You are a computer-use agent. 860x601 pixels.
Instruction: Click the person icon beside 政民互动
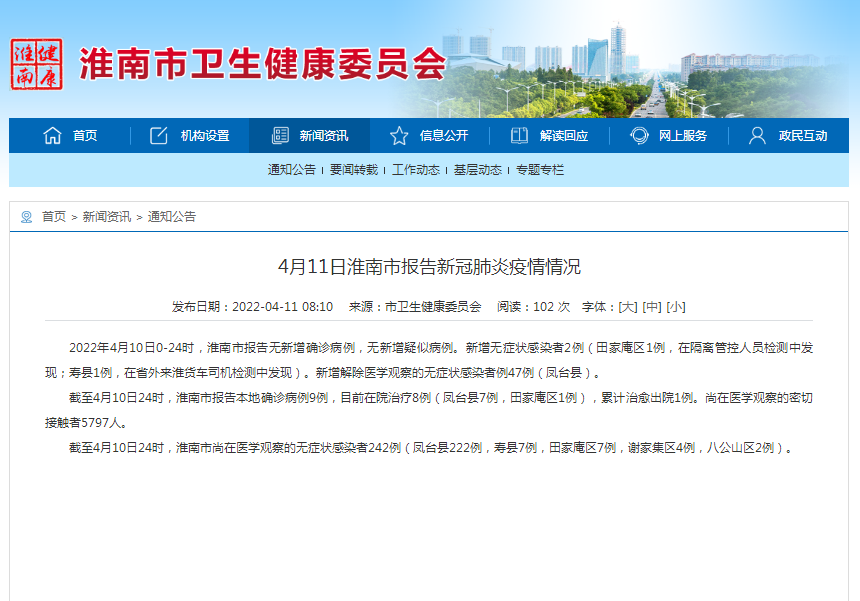click(755, 135)
